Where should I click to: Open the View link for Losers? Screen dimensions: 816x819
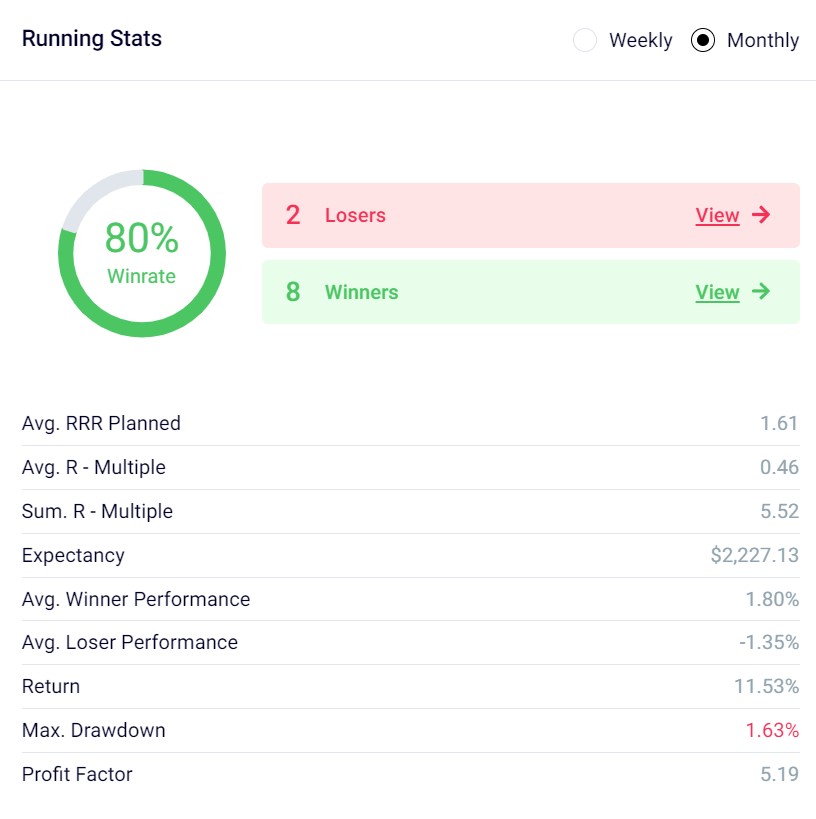[x=717, y=215]
